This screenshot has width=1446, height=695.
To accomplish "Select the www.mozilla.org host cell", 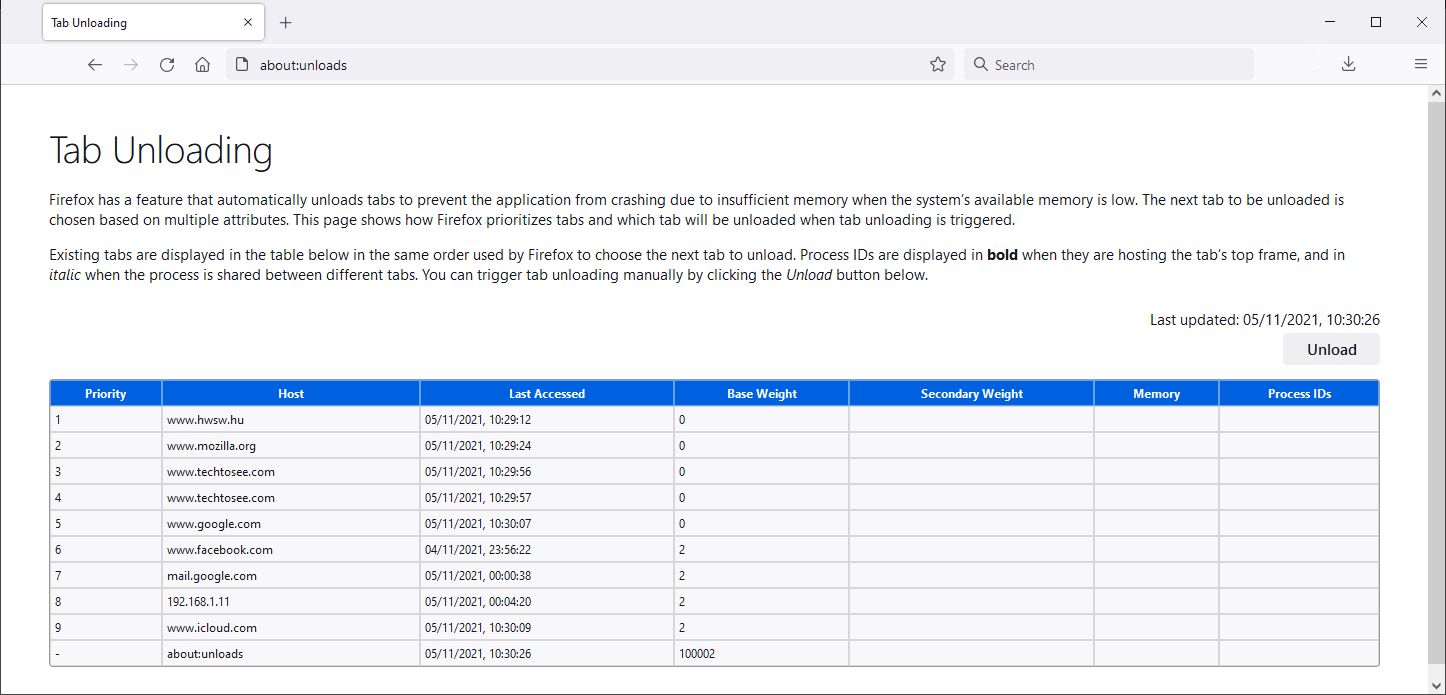I will click(x=291, y=446).
